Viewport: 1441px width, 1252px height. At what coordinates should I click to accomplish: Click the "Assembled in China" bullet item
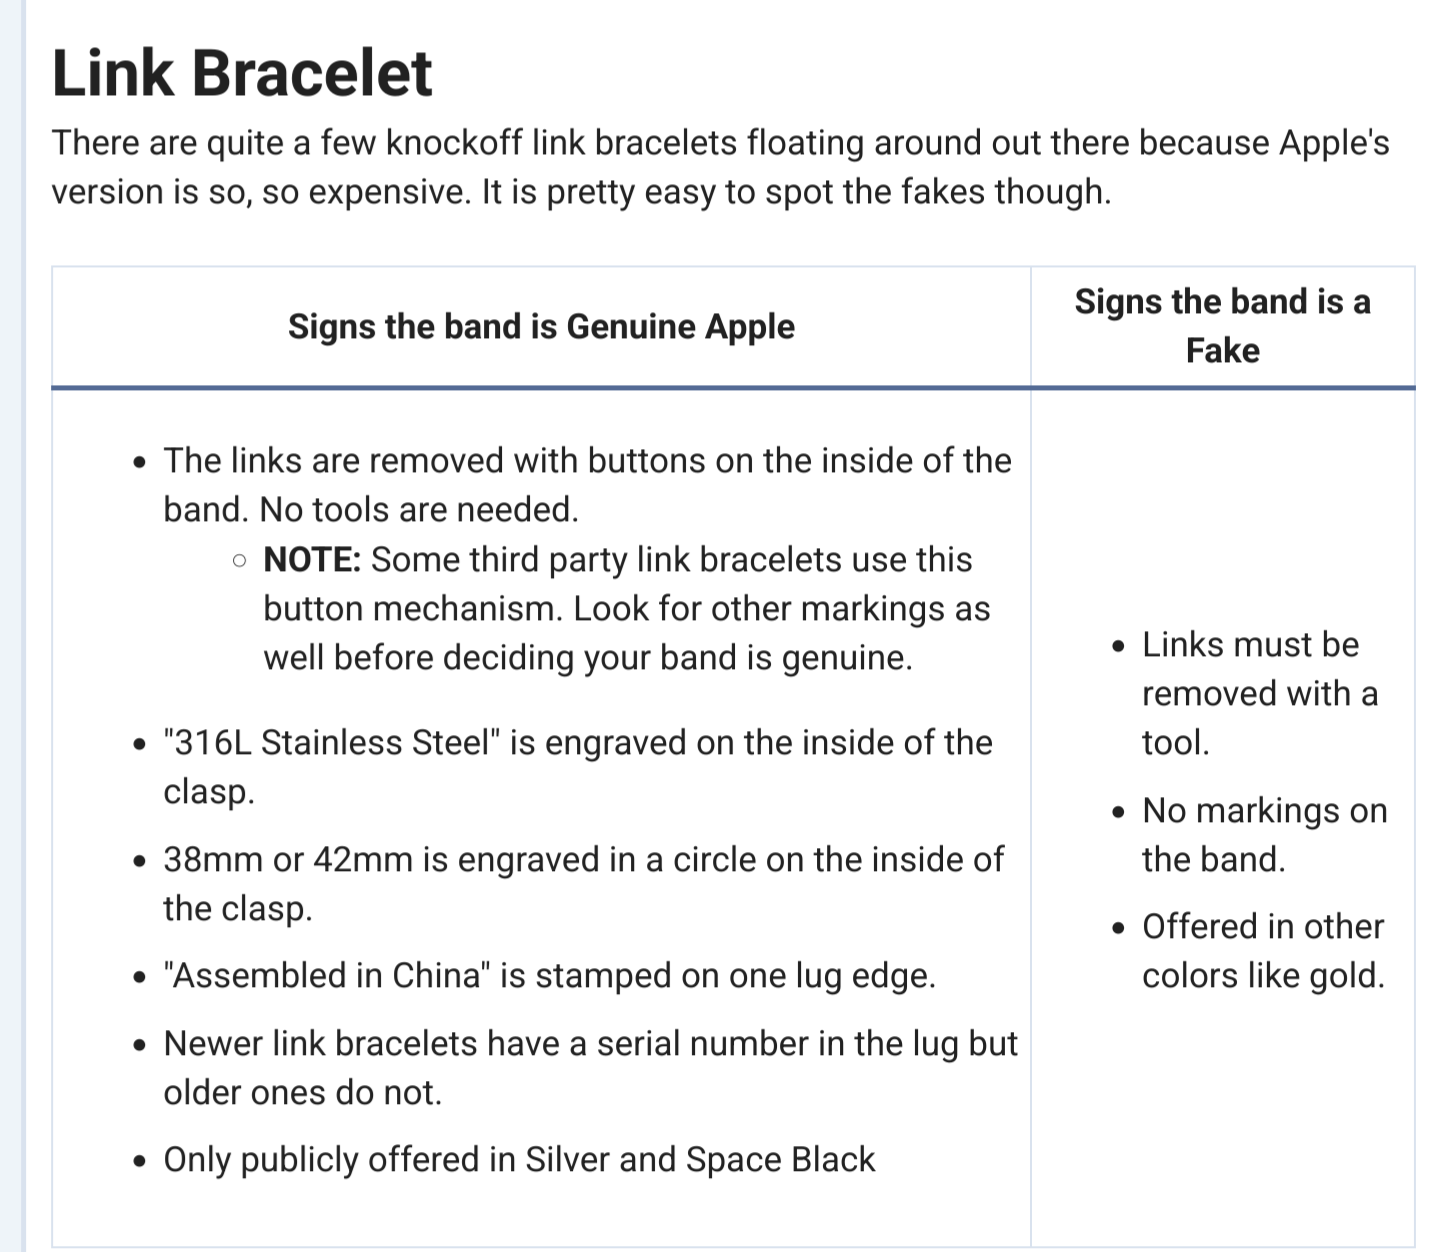tap(549, 975)
